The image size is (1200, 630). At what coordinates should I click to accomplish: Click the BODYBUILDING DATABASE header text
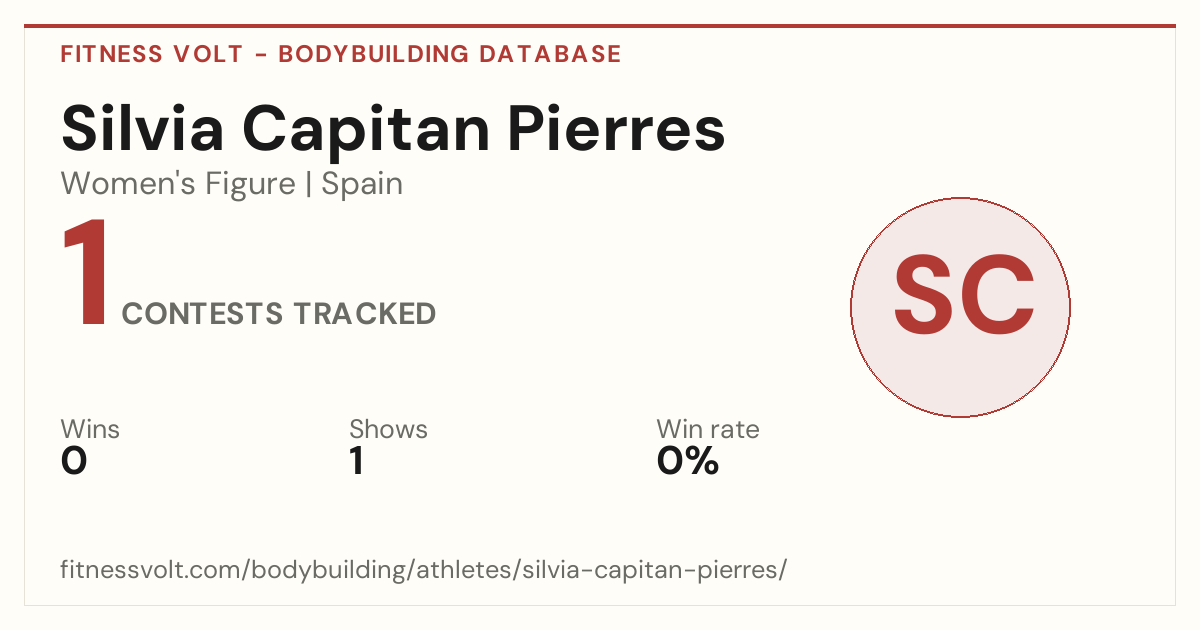click(x=450, y=54)
